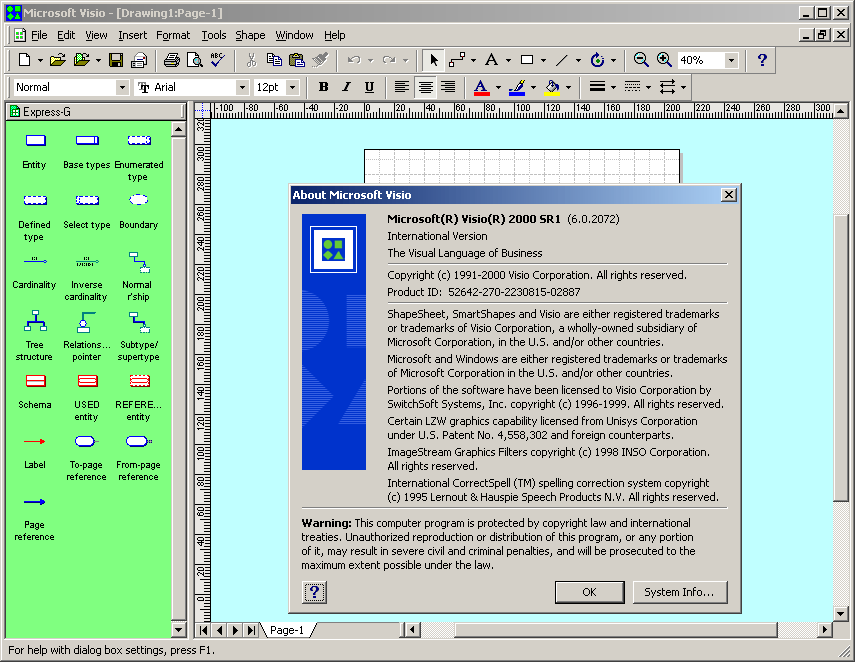The height and width of the screenshot is (662, 855).
Task: Select the Text tool
Action: coord(491,60)
